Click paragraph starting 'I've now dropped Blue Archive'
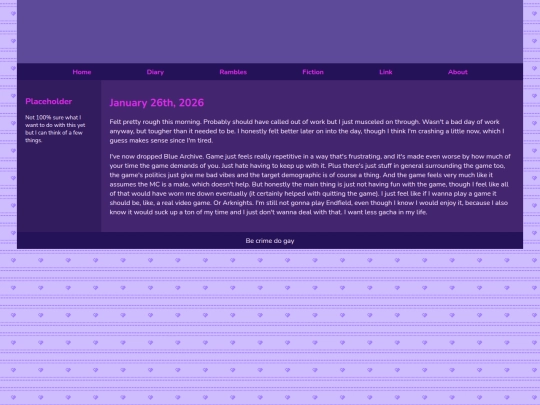The width and height of the screenshot is (540, 405). [x=310, y=184]
